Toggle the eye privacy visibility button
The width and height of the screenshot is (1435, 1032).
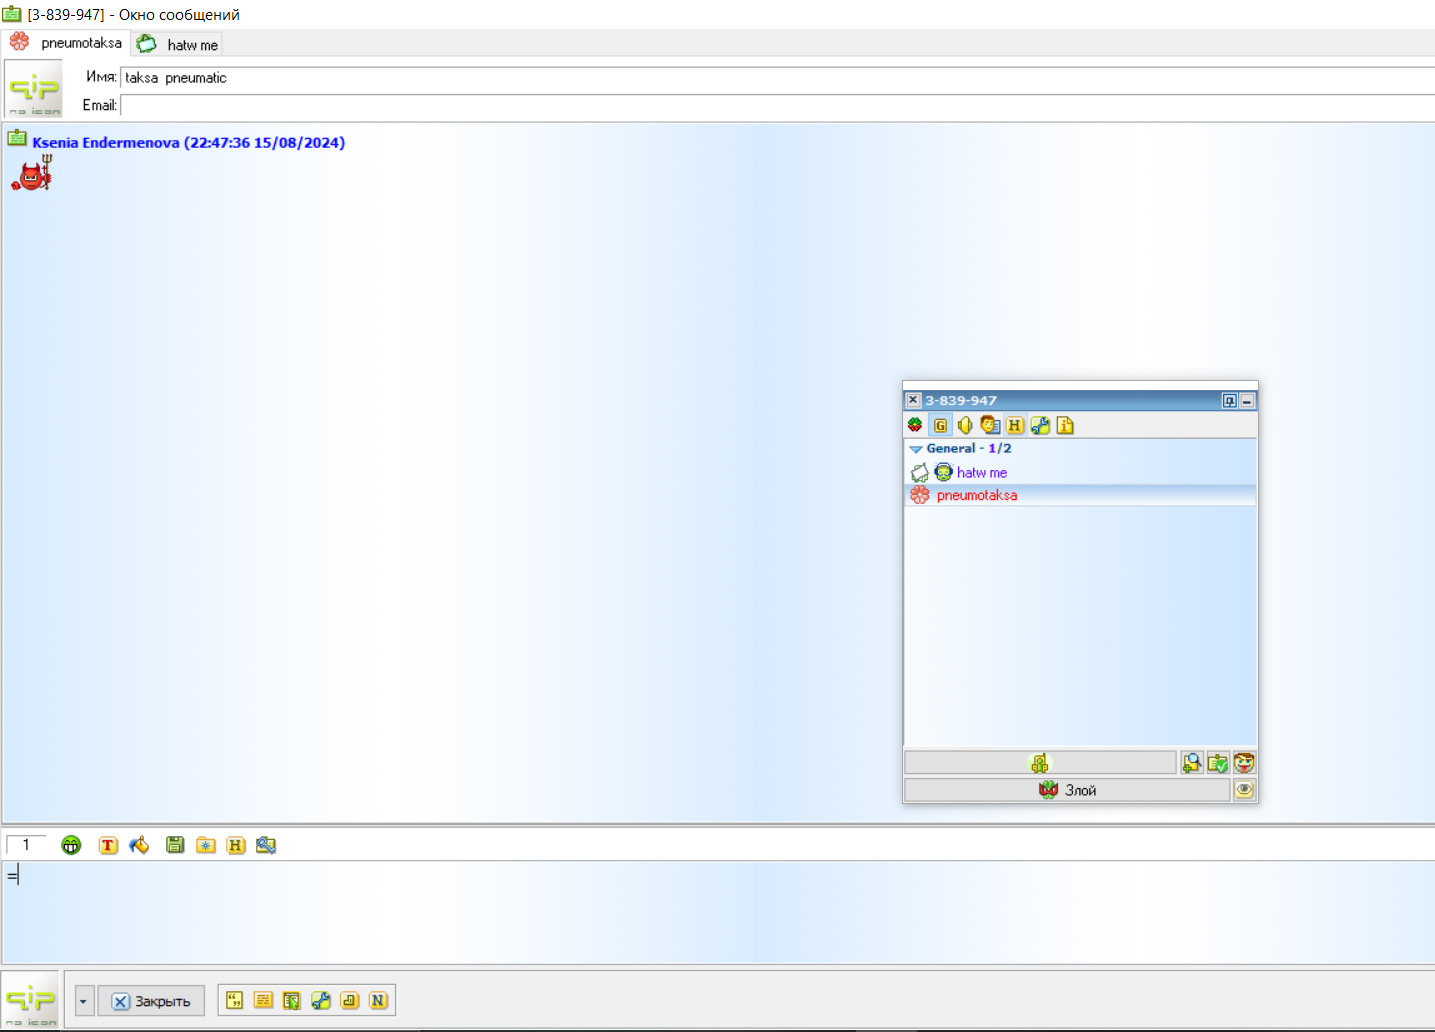[x=1244, y=790]
